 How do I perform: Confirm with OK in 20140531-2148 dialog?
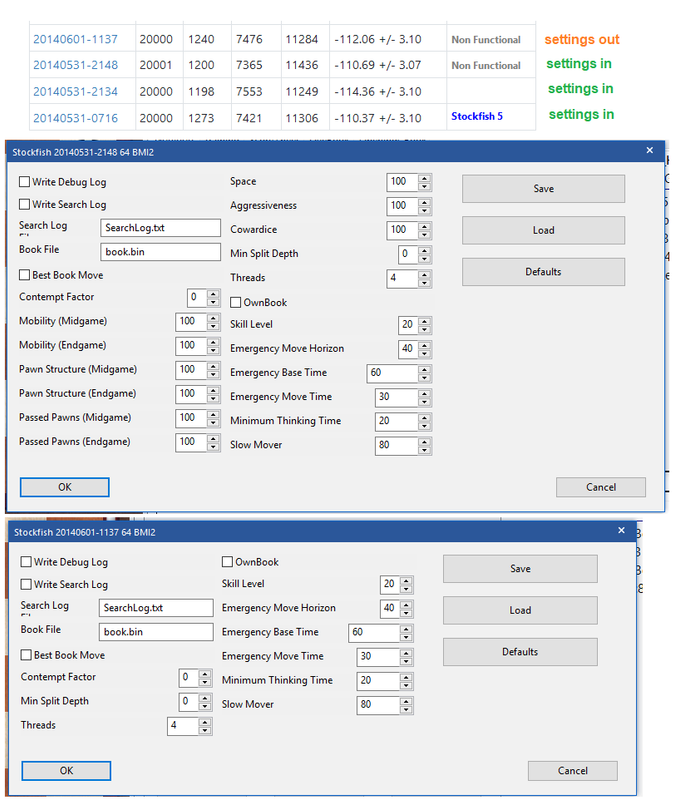64,487
